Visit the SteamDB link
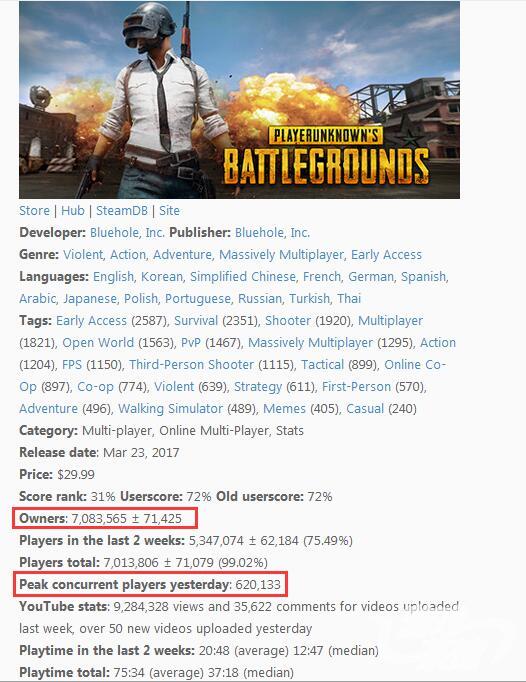The height and width of the screenshot is (682, 526). (122, 211)
